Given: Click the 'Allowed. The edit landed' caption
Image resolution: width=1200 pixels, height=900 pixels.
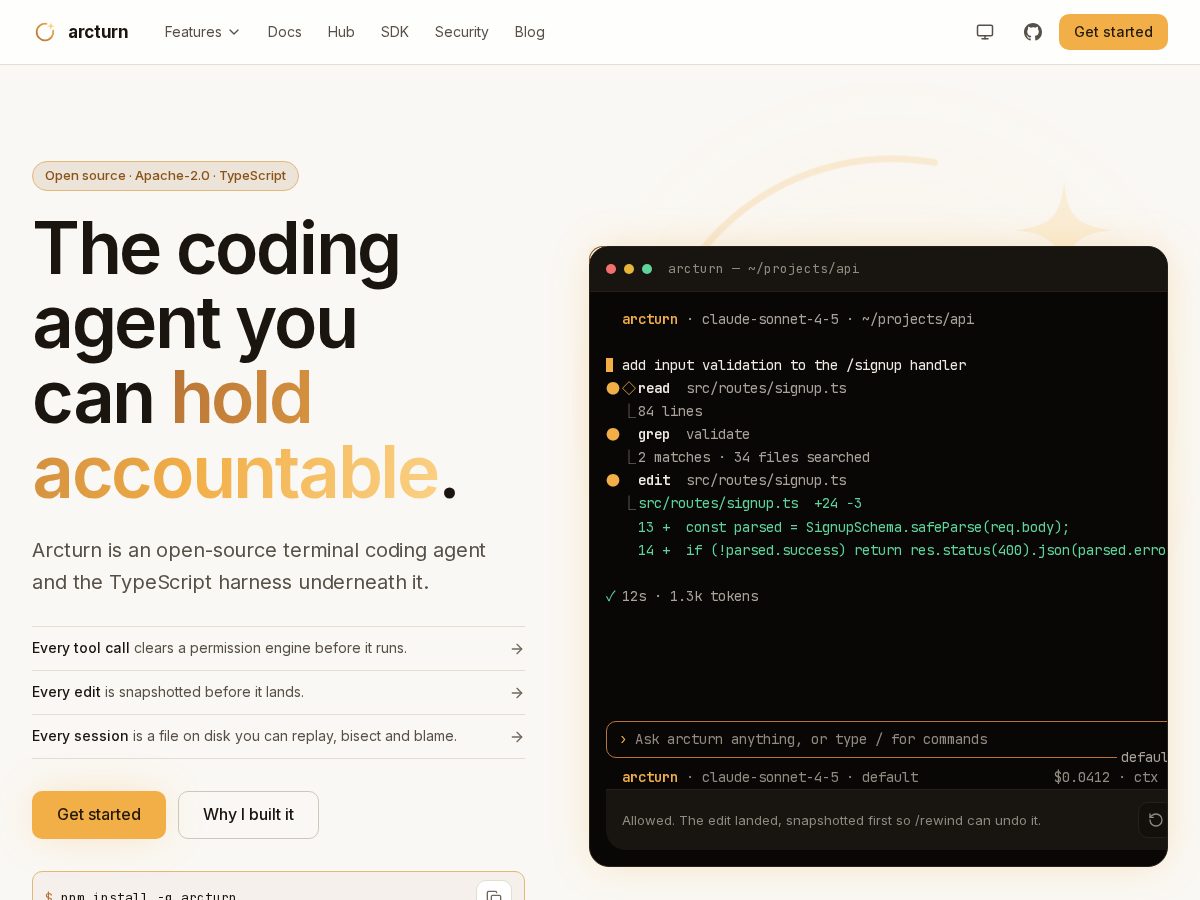Looking at the screenshot, I should (x=832, y=820).
